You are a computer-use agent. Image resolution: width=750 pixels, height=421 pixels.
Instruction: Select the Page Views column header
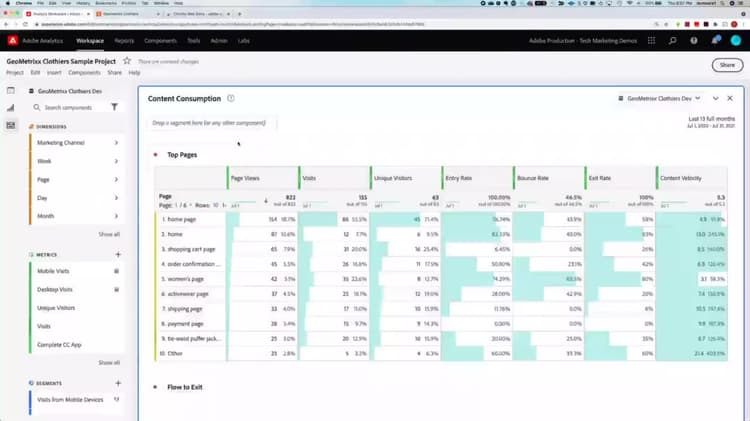(262, 178)
